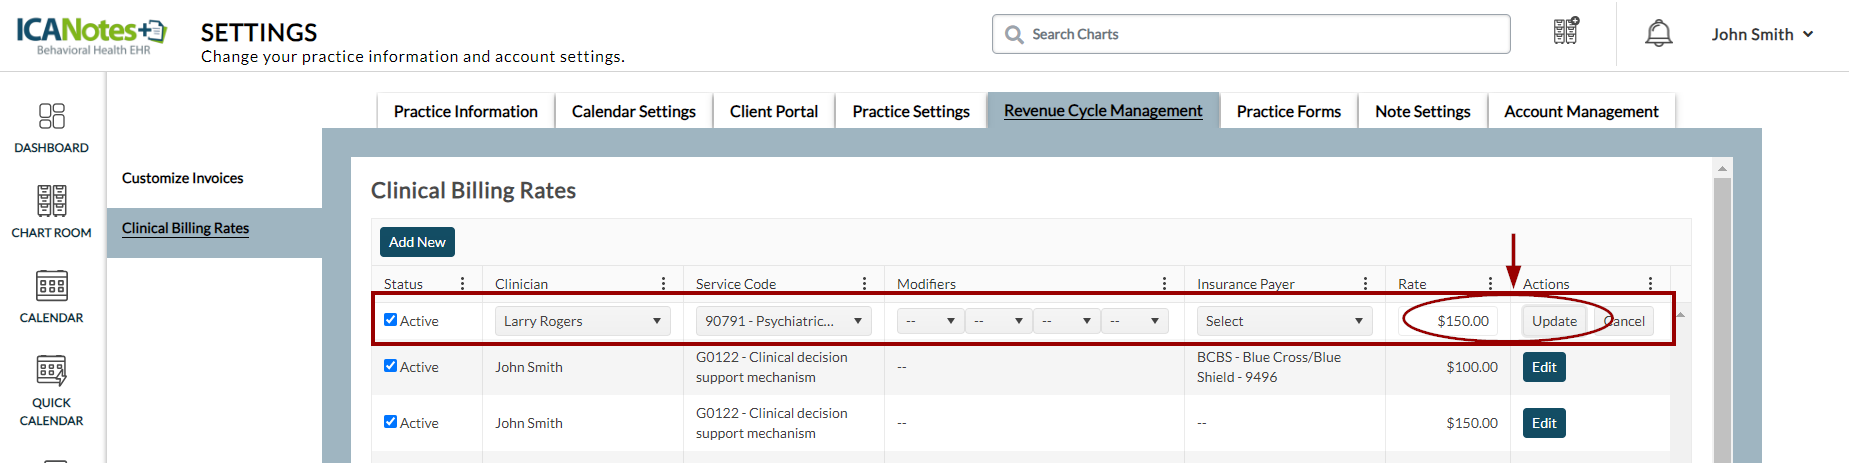
Task: Switch to Calendar Settings tab
Action: pos(633,111)
